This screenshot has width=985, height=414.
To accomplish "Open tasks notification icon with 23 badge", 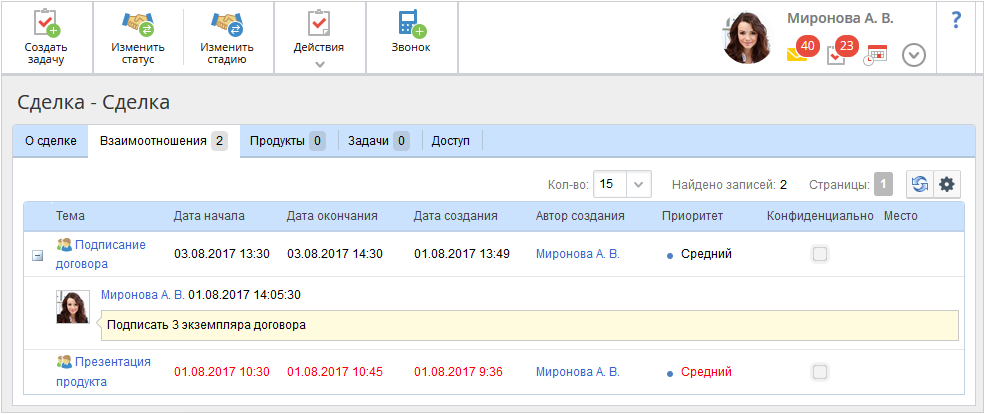I will tap(838, 54).
